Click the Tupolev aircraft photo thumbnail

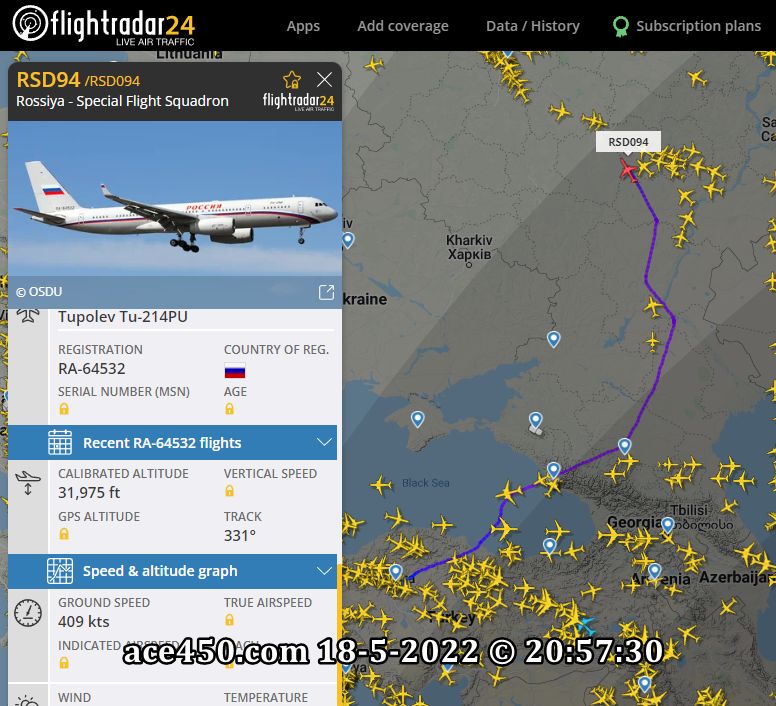coord(175,206)
